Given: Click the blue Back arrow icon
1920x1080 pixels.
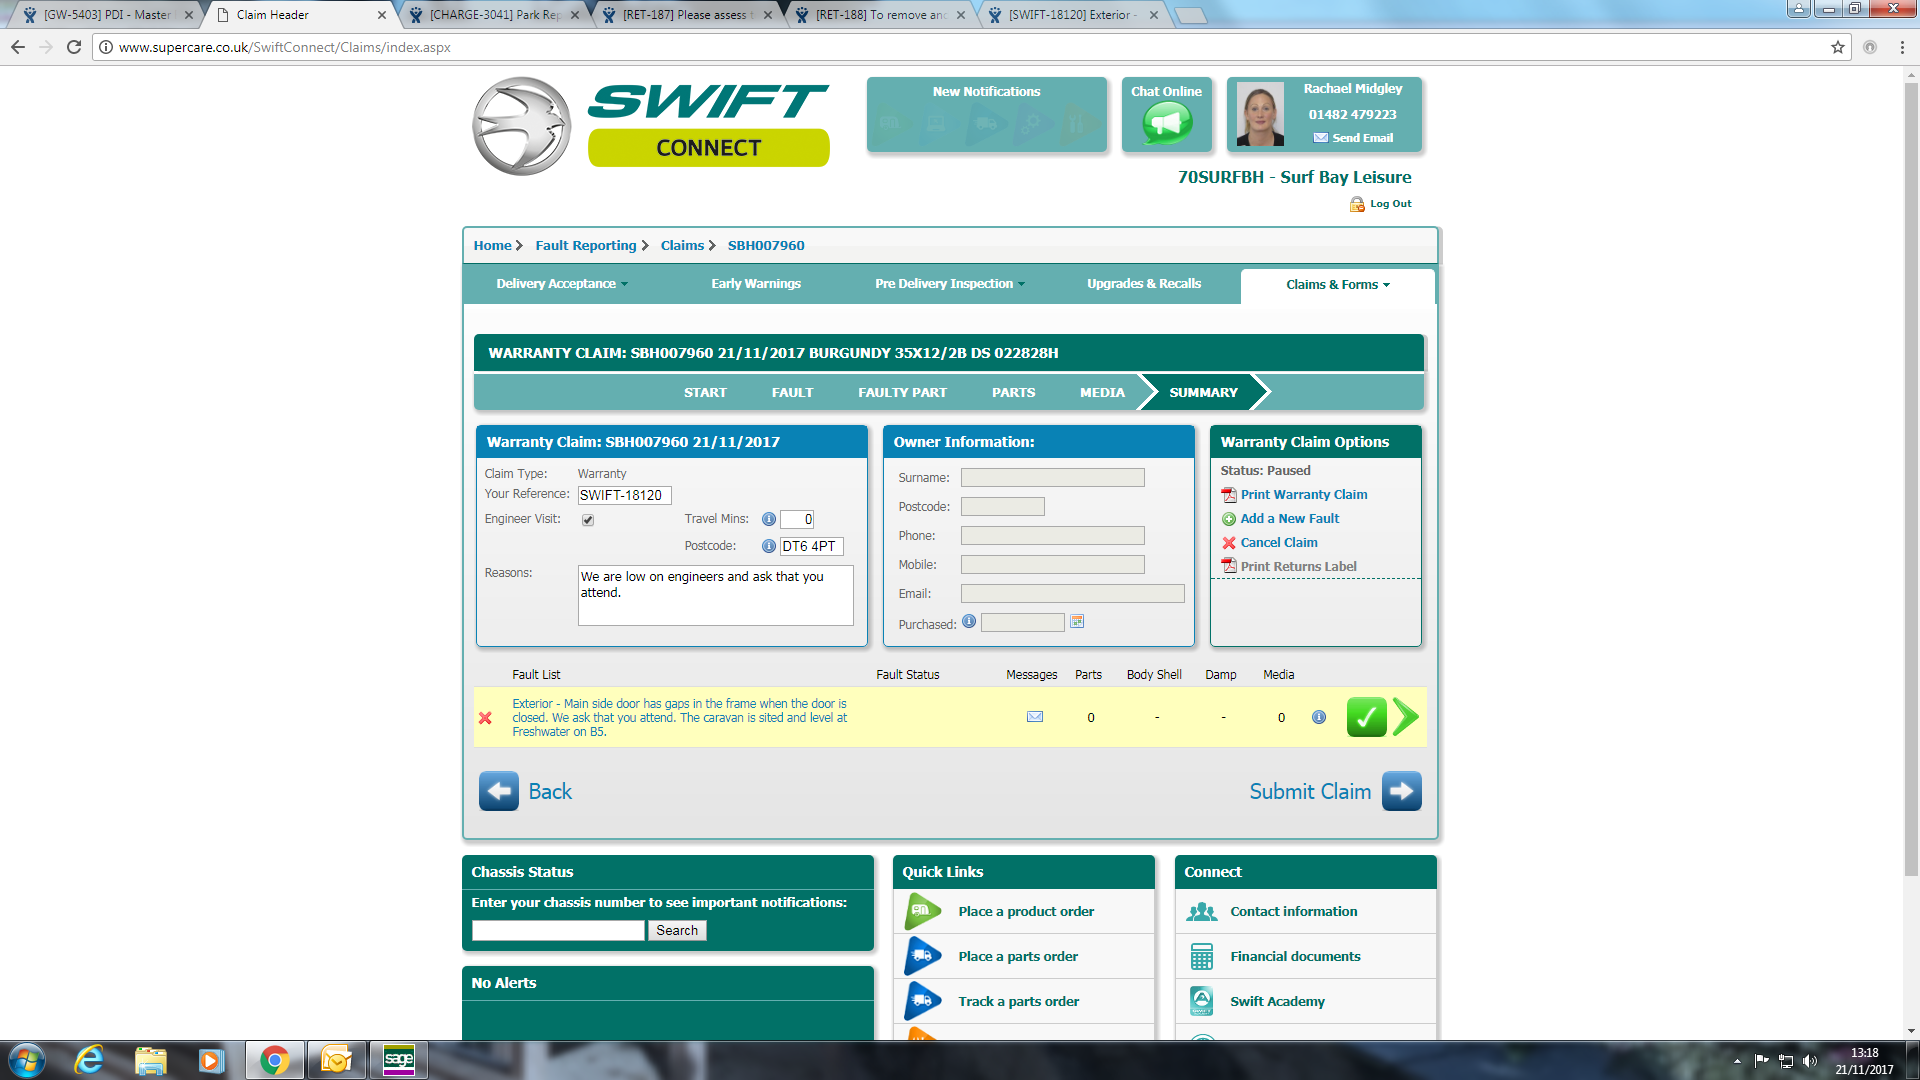Looking at the screenshot, I should coord(498,791).
